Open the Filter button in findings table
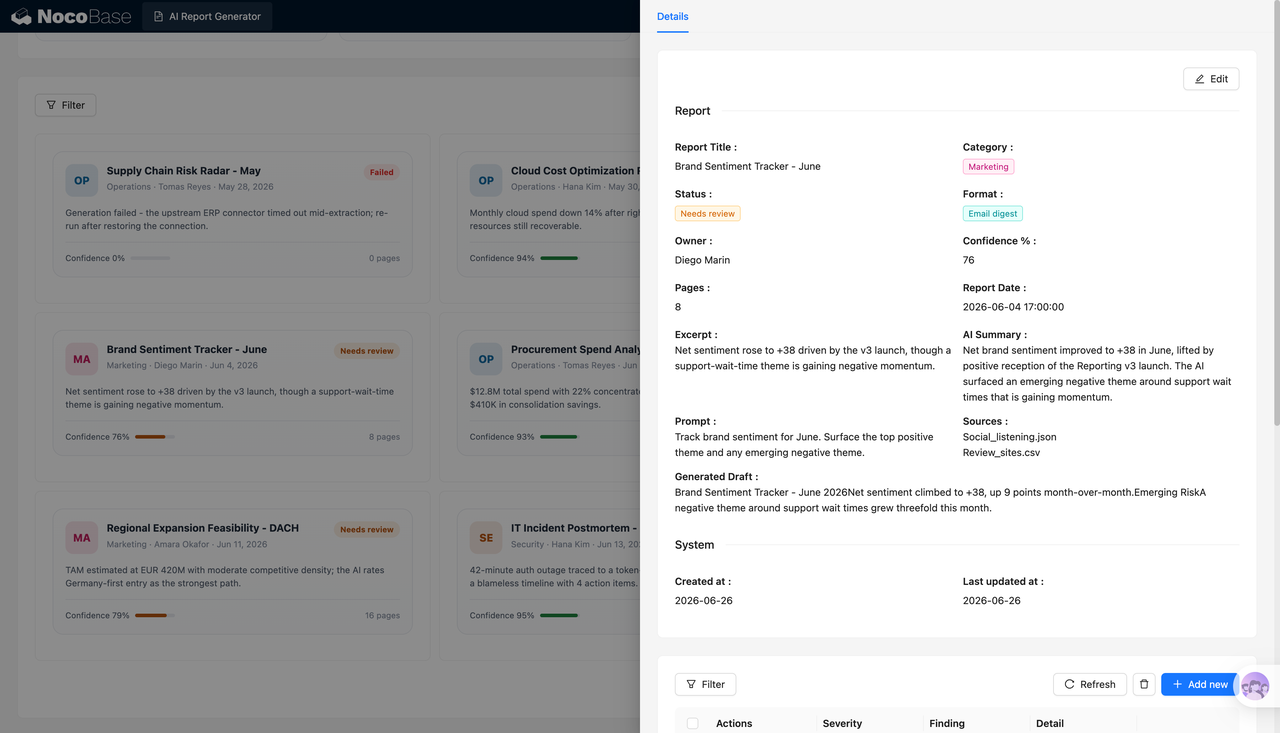The width and height of the screenshot is (1280, 733). click(706, 684)
